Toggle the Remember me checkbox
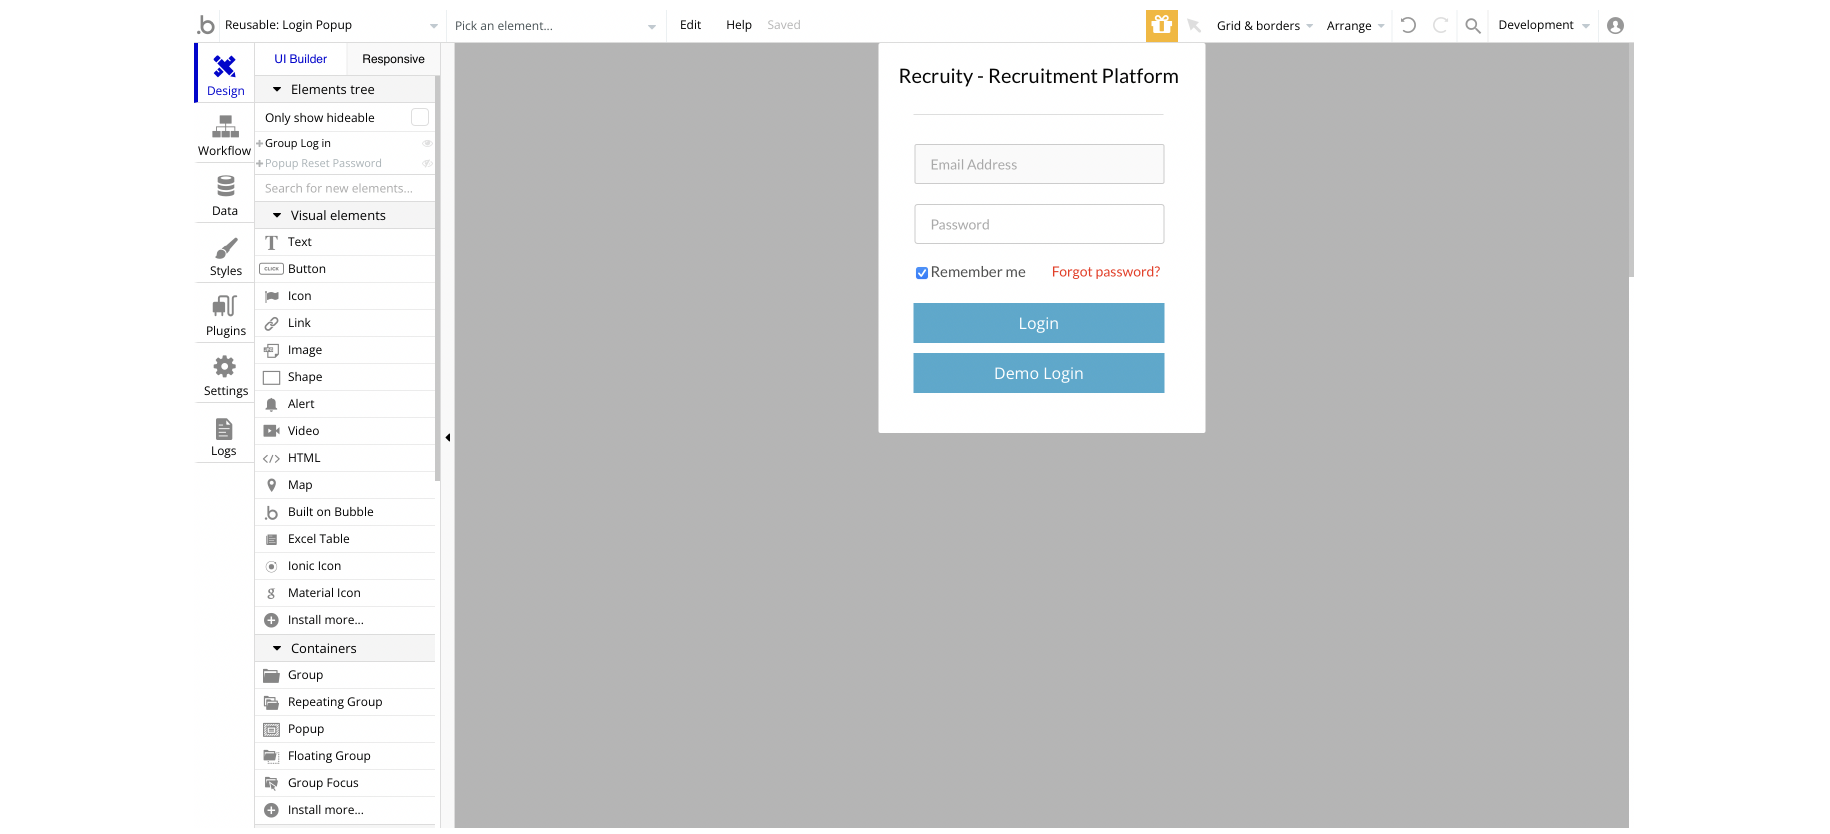Image resolution: width=1830 pixels, height=834 pixels. [x=922, y=273]
